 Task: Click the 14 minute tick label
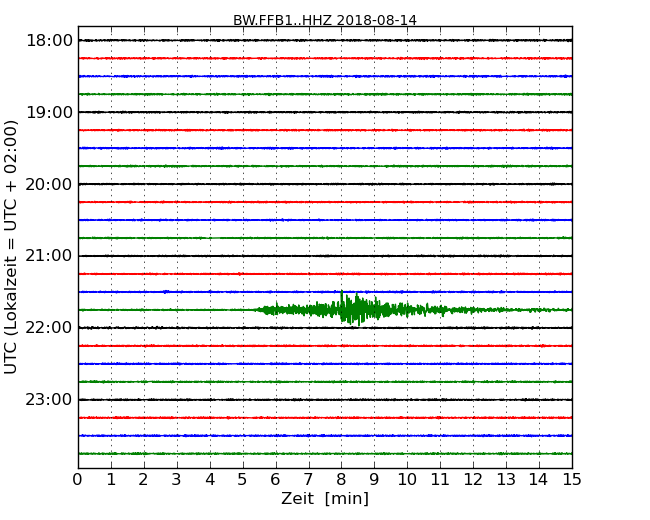point(539,479)
